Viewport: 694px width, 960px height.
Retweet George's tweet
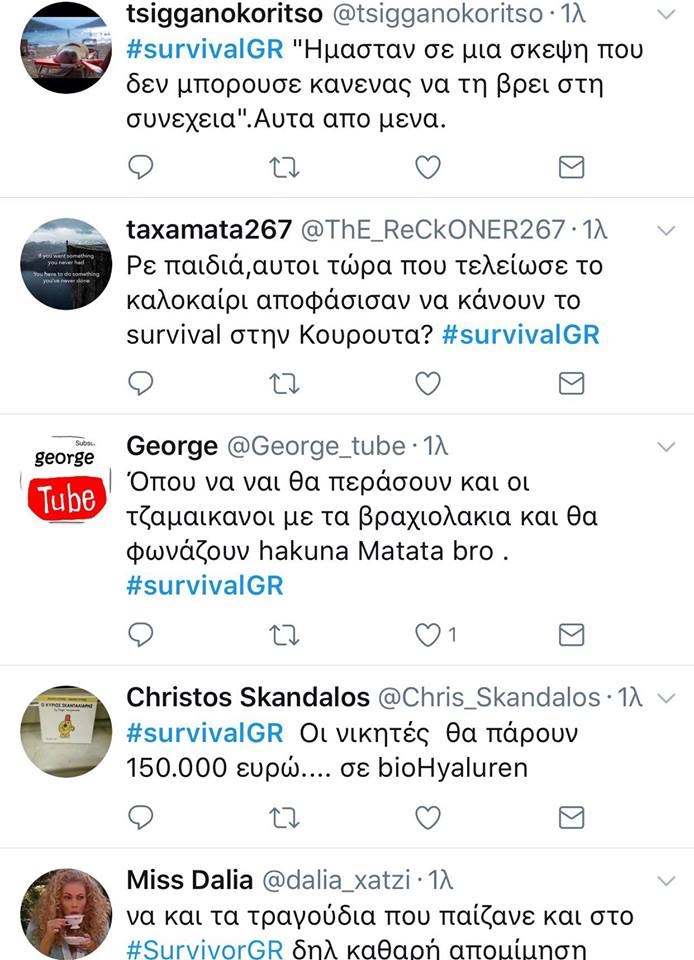[285, 635]
